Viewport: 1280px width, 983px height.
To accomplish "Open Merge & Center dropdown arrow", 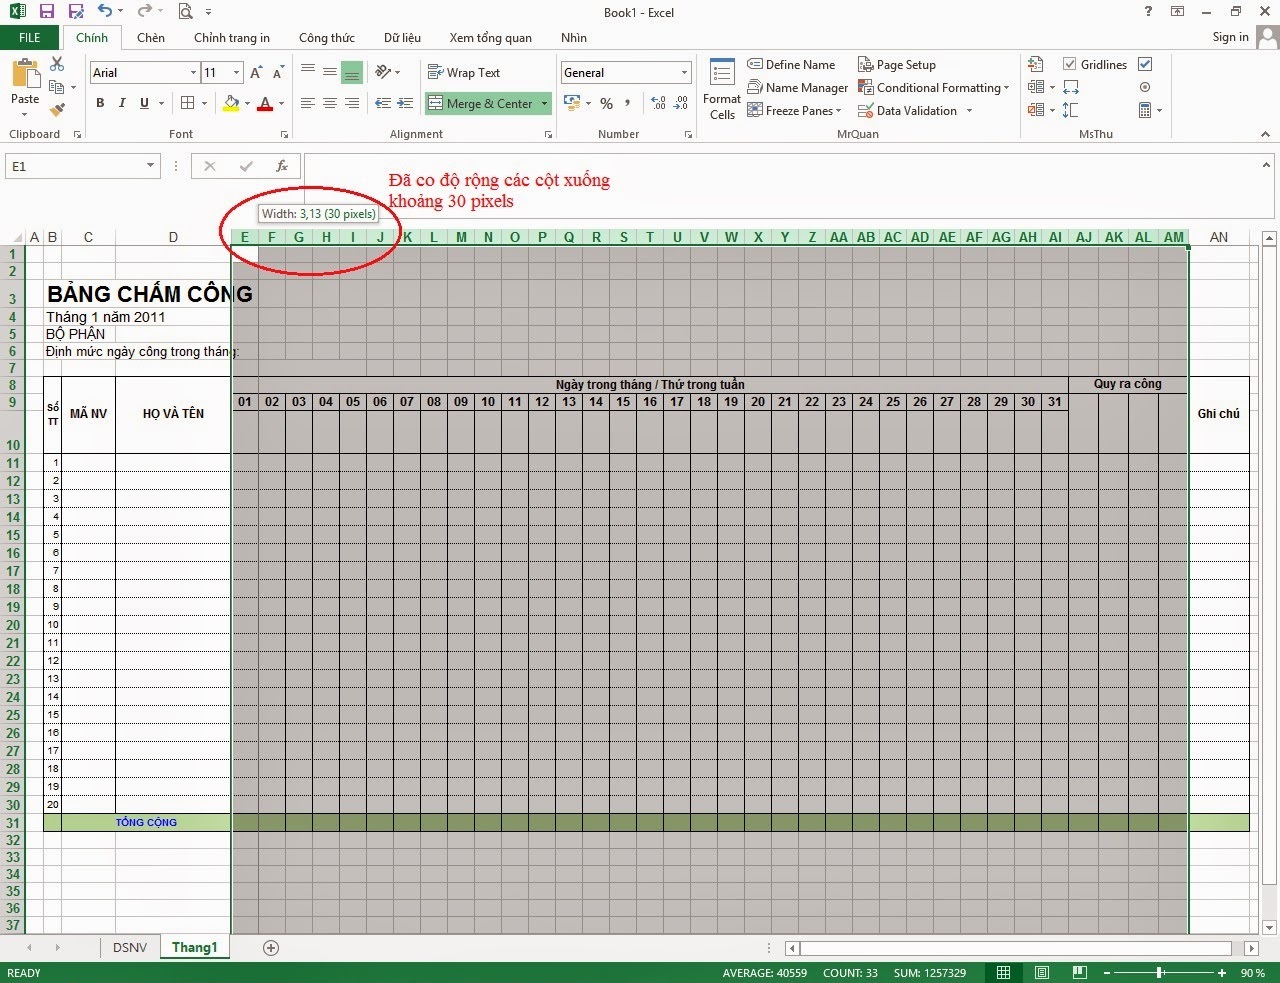I will coord(545,103).
